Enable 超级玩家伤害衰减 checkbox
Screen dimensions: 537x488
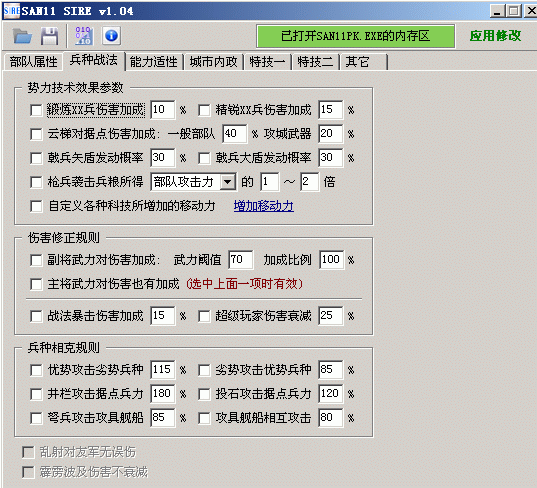[x=204, y=316]
